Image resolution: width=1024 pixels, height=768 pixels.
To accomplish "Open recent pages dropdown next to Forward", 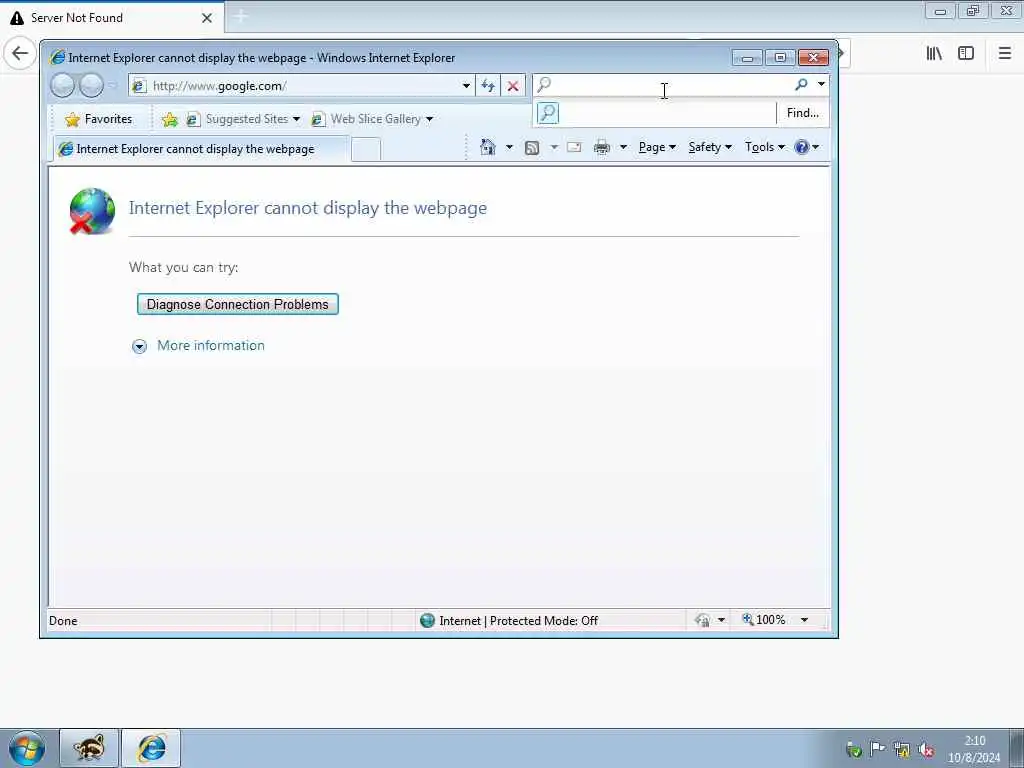I will (112, 86).
